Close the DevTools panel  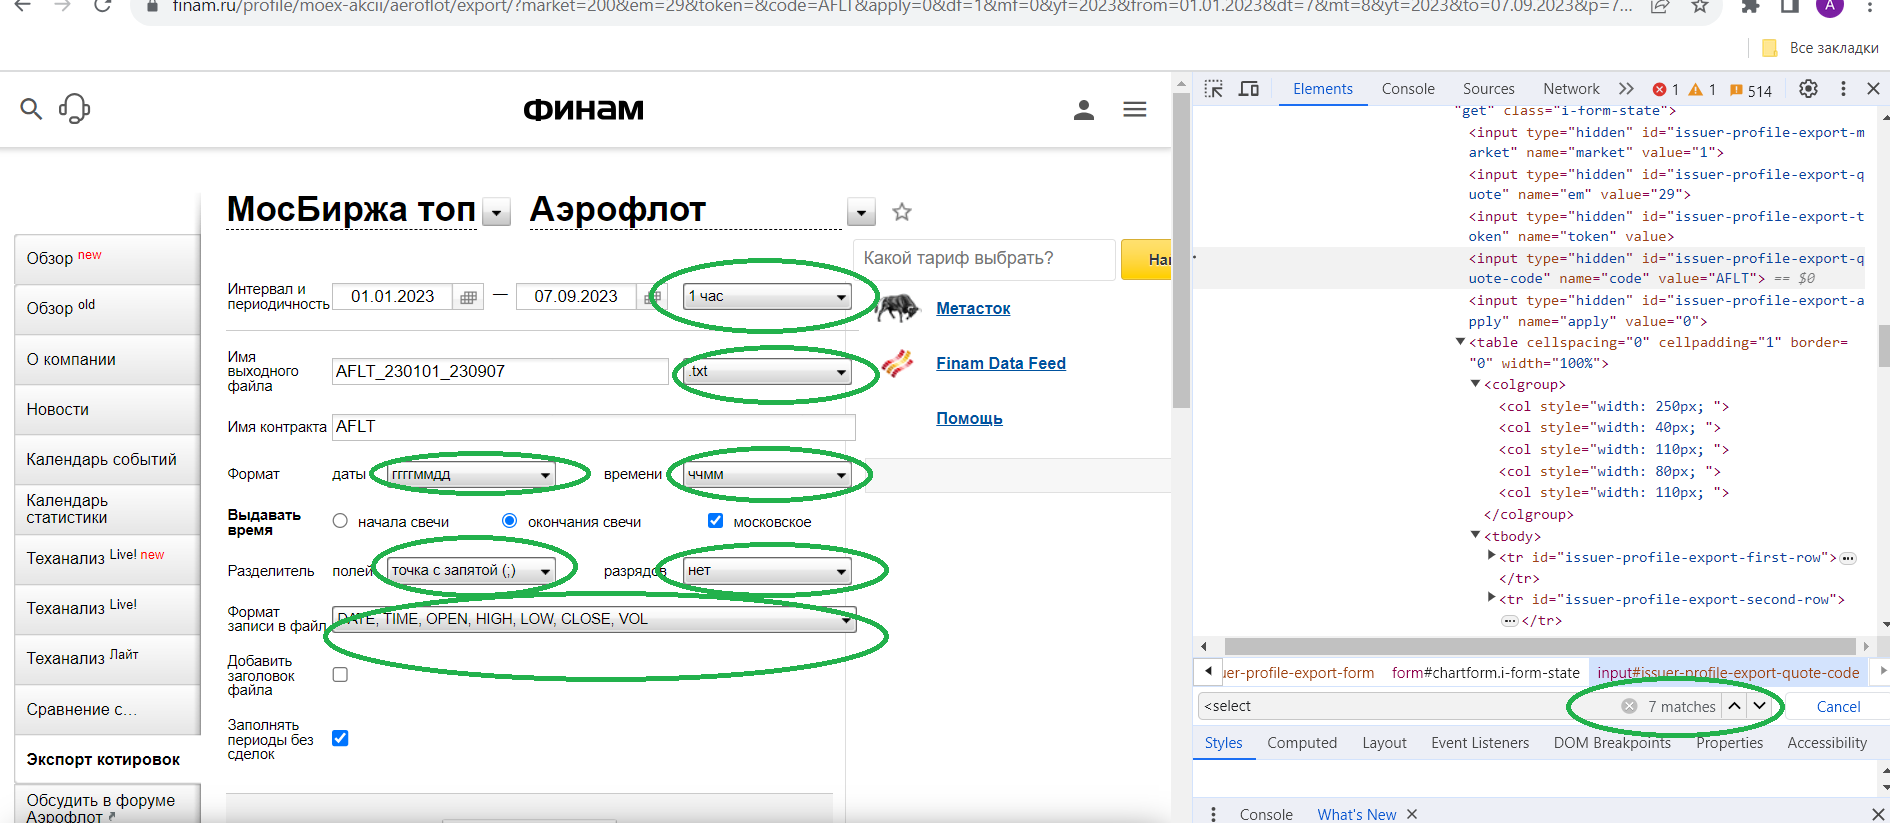click(1874, 89)
